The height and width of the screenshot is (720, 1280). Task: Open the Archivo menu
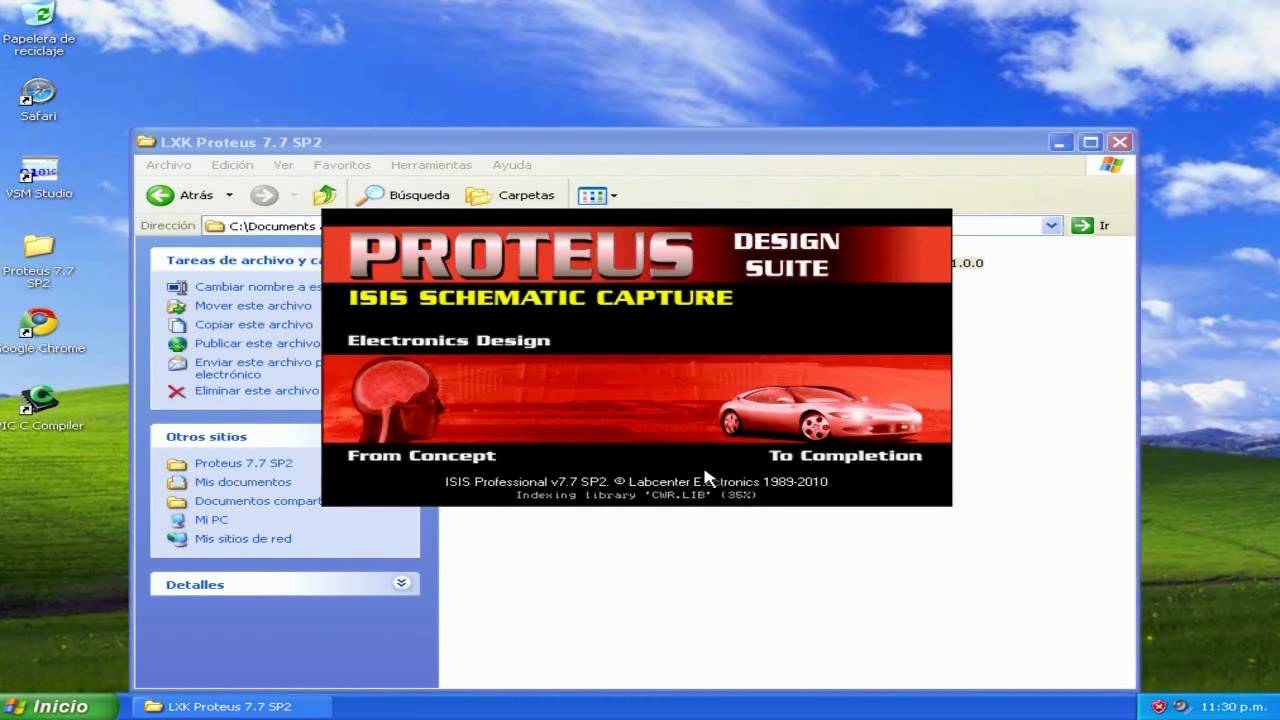coord(168,165)
